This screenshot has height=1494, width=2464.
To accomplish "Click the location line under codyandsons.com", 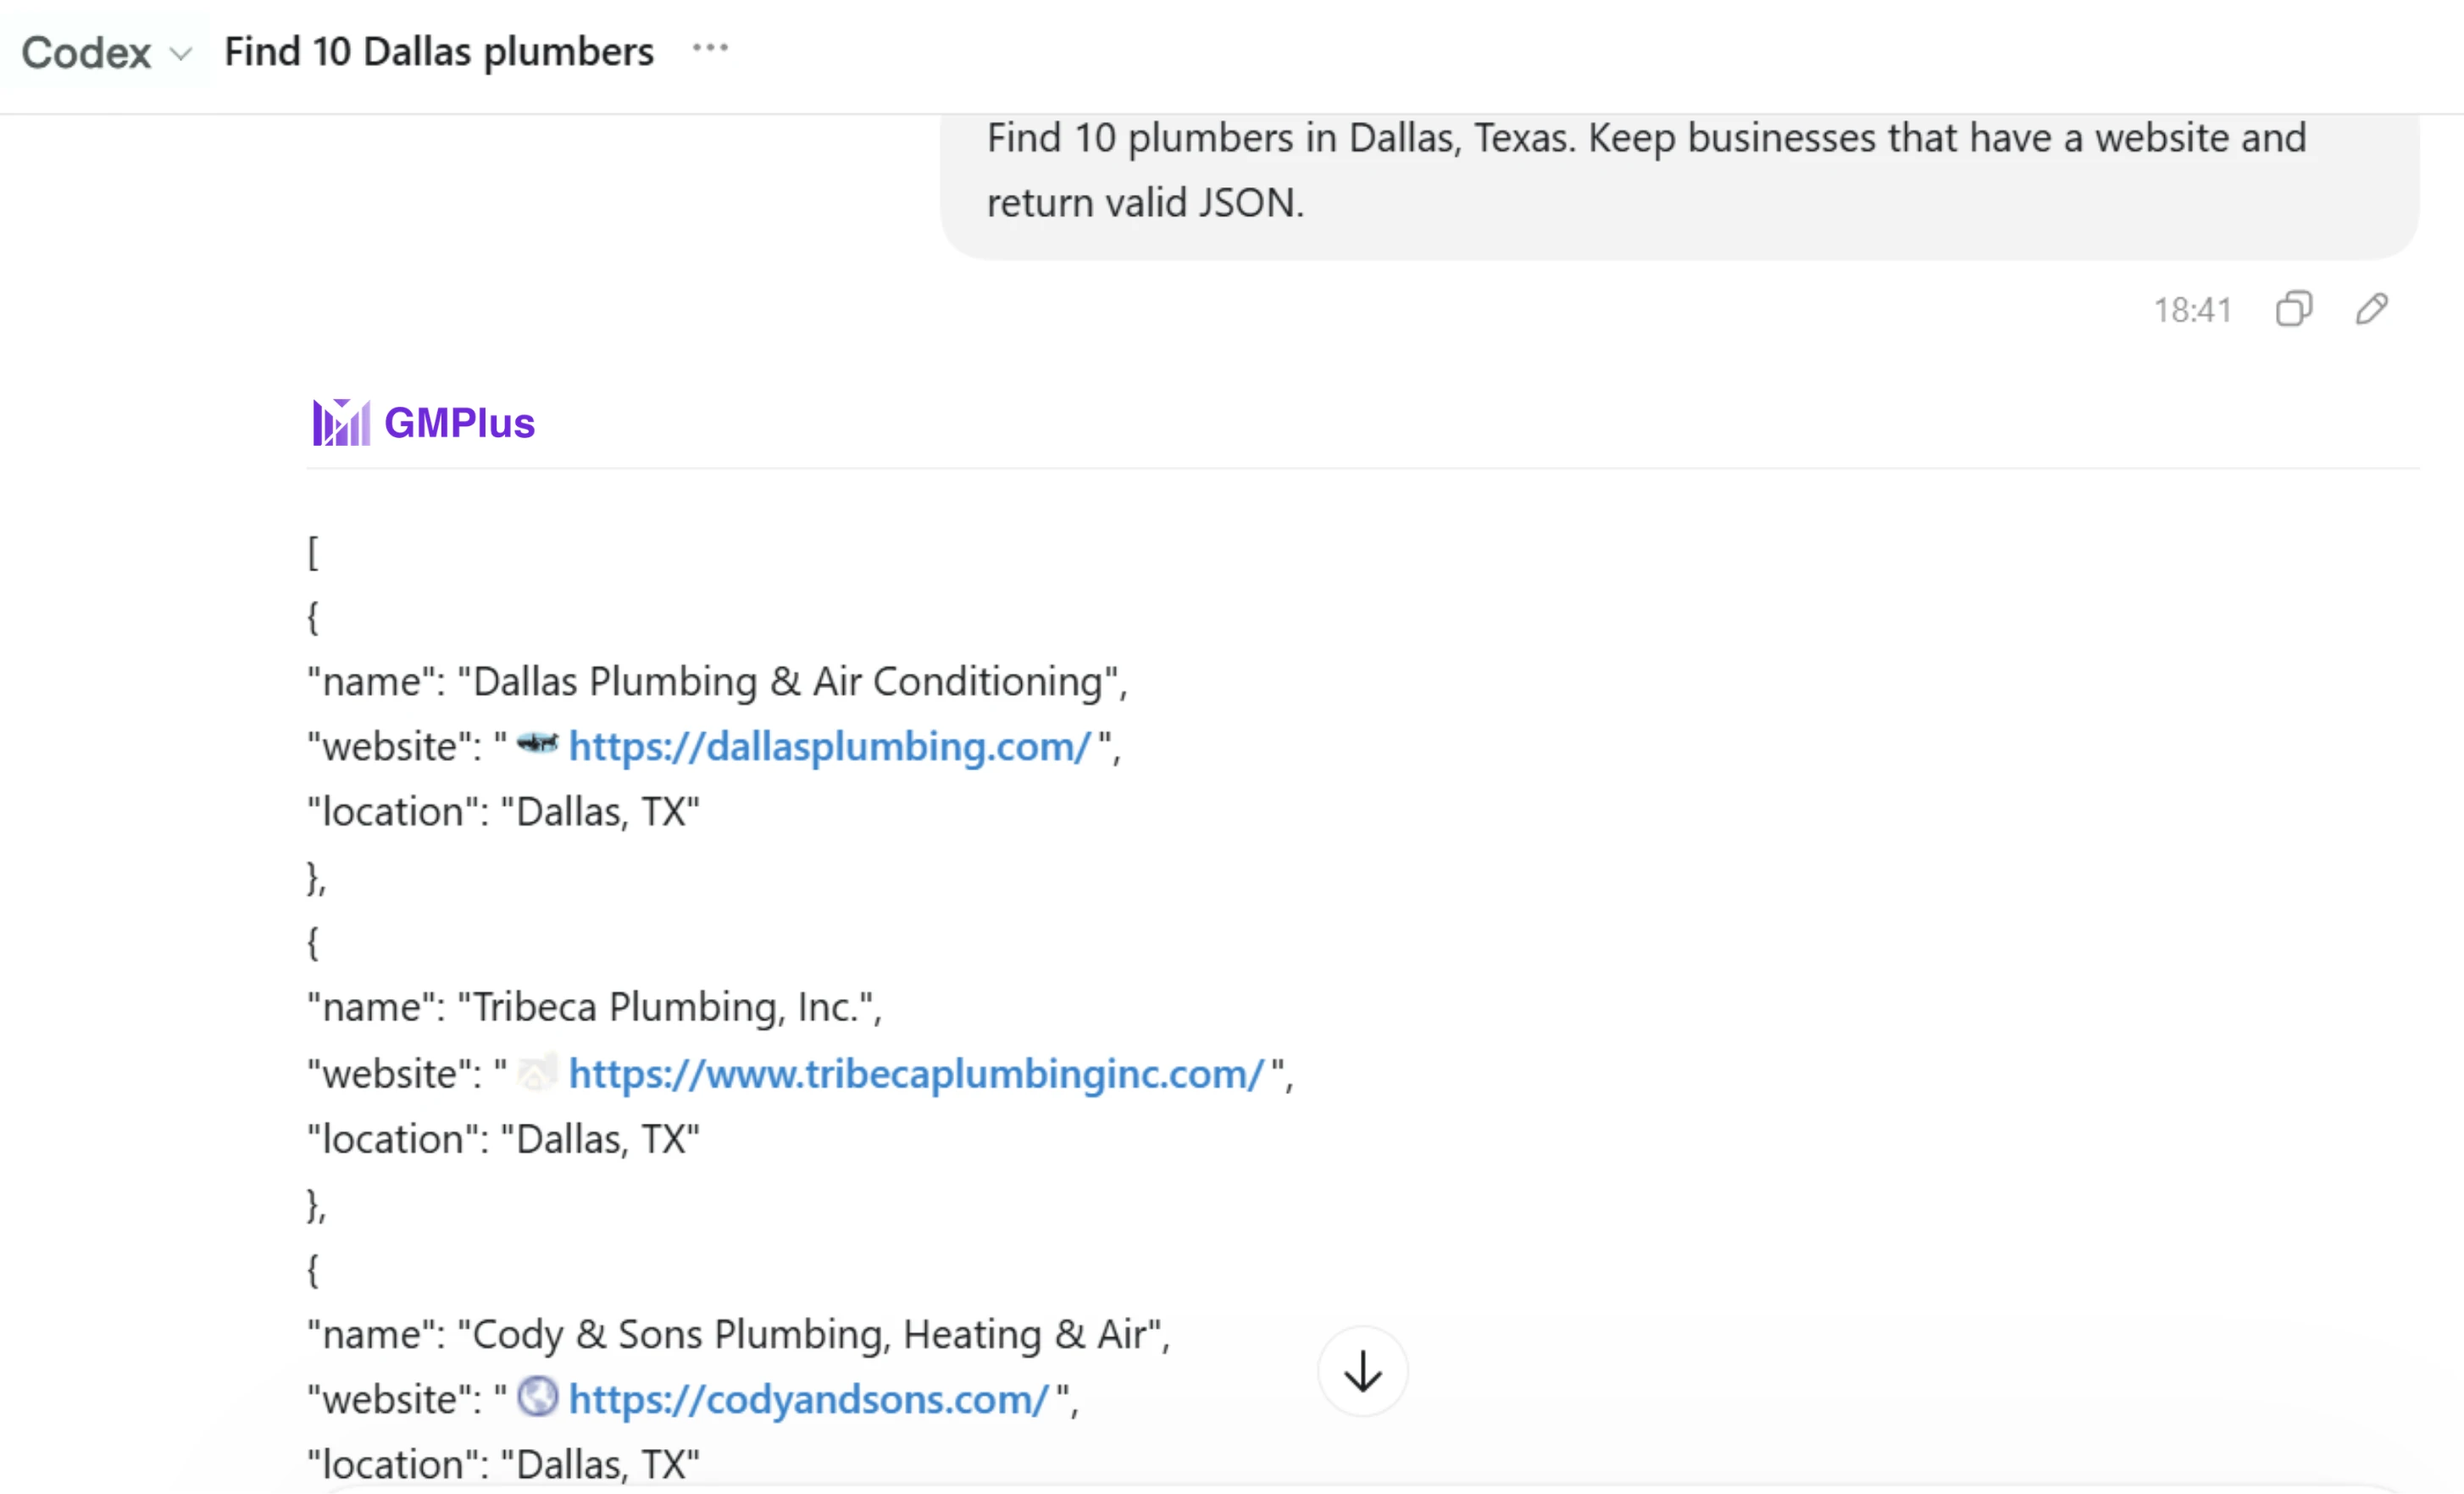I will (503, 1465).
